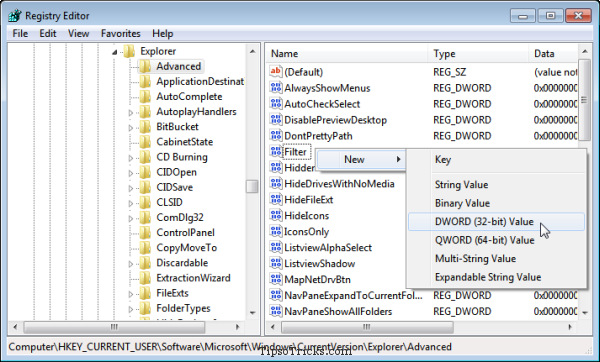
Task: Click the DontPrettyPath DWORD icon
Action: pos(276,135)
